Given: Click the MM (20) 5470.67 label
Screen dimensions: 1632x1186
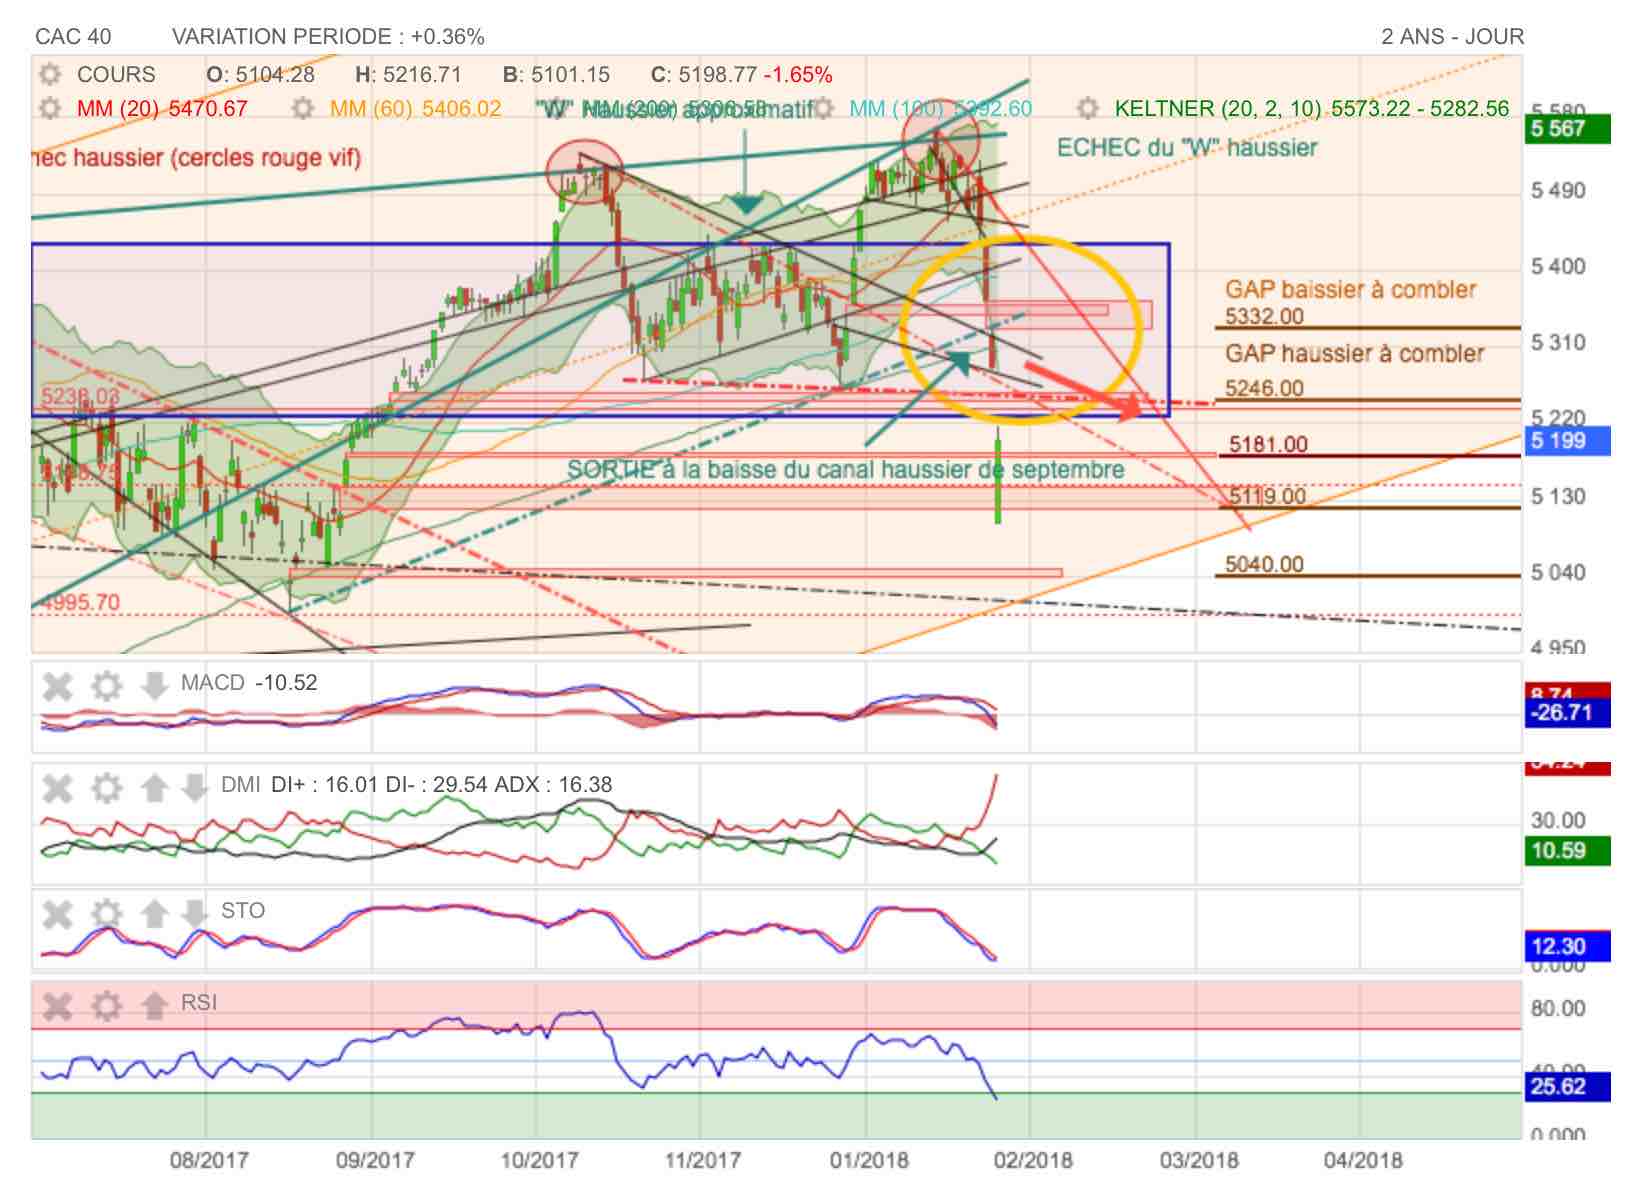Looking at the screenshot, I should coord(162,108).
